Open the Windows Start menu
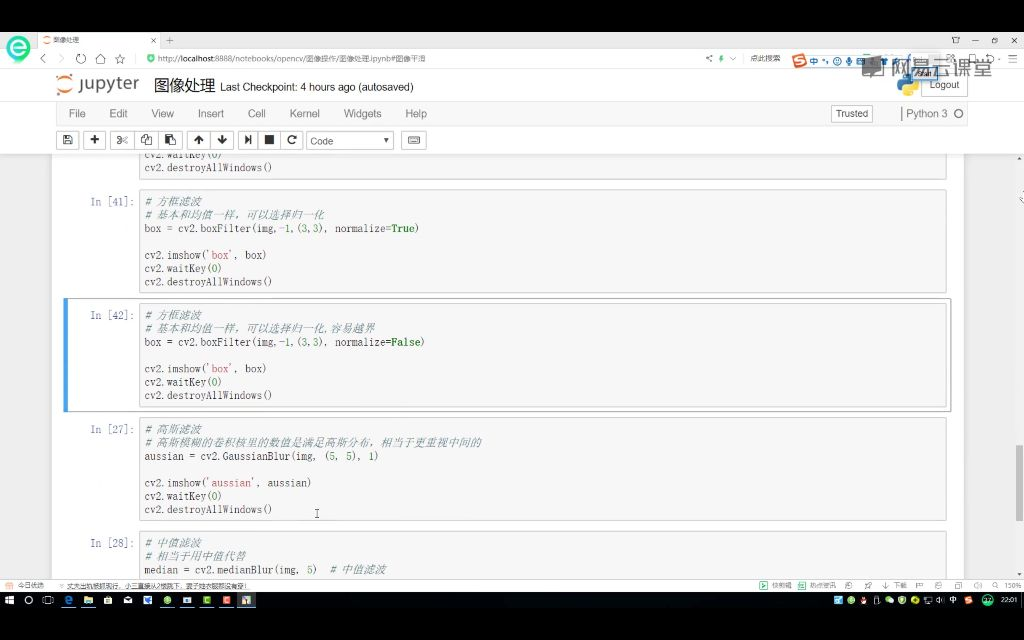The height and width of the screenshot is (640, 1024). tap(9, 600)
